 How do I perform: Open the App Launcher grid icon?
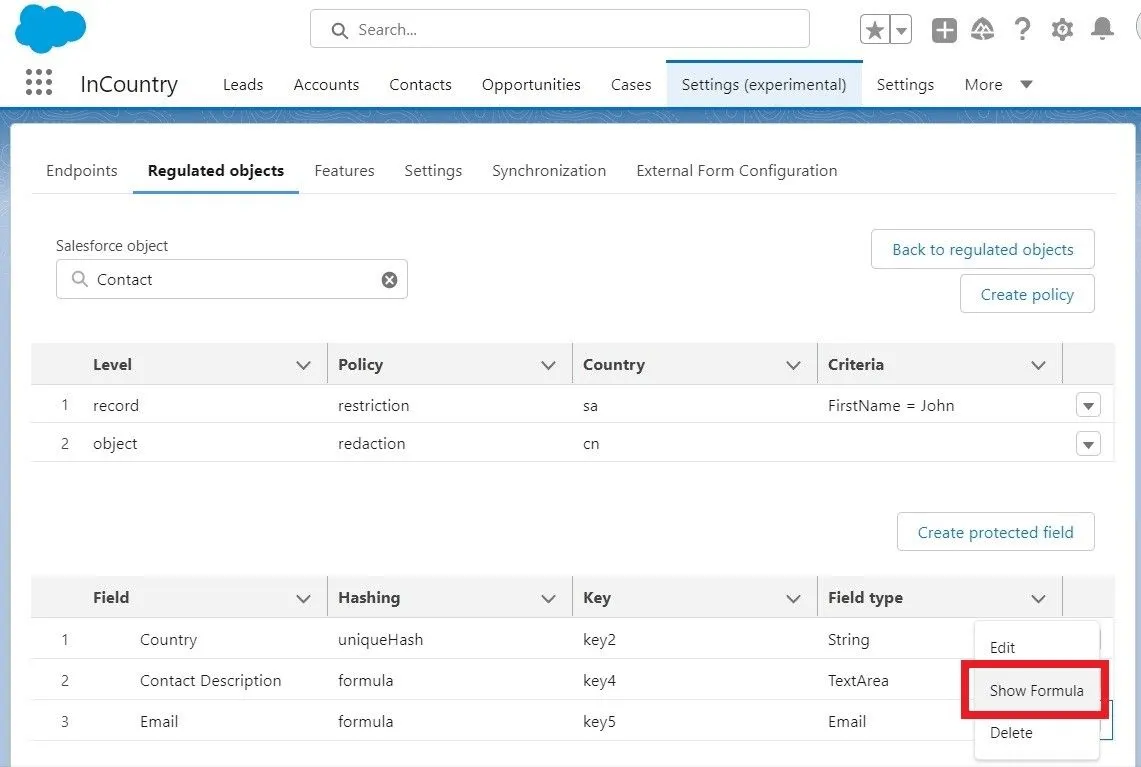point(38,83)
